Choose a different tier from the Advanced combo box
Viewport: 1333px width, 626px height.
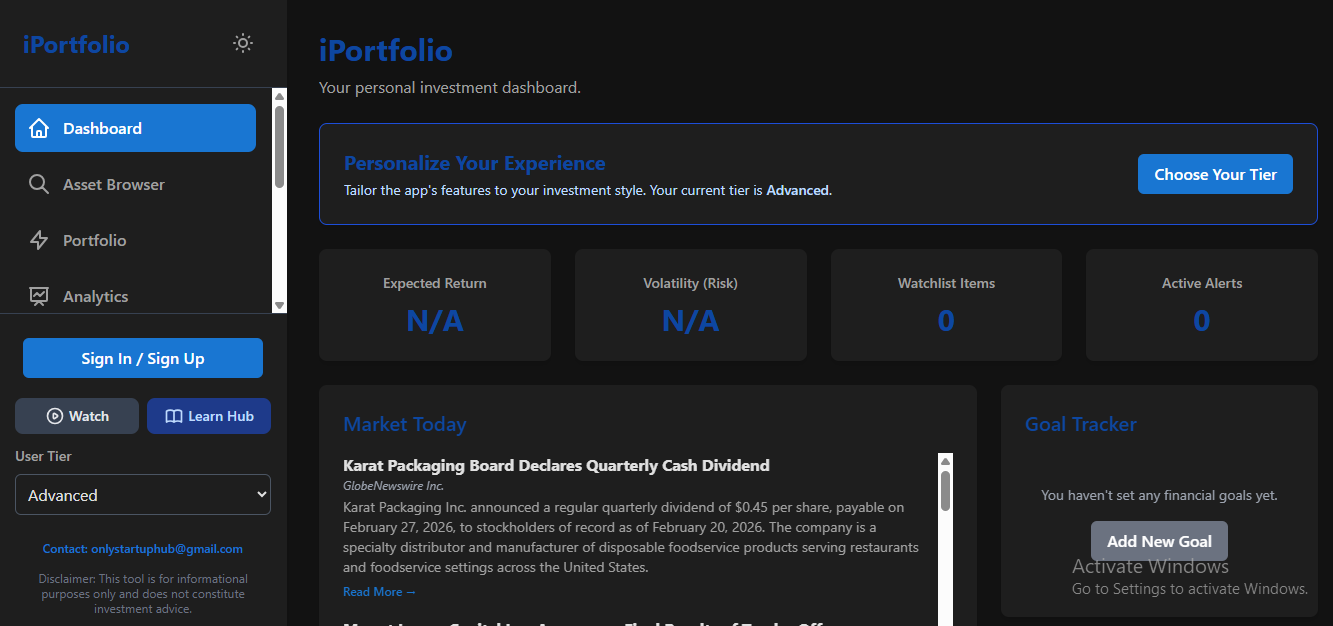point(142,494)
